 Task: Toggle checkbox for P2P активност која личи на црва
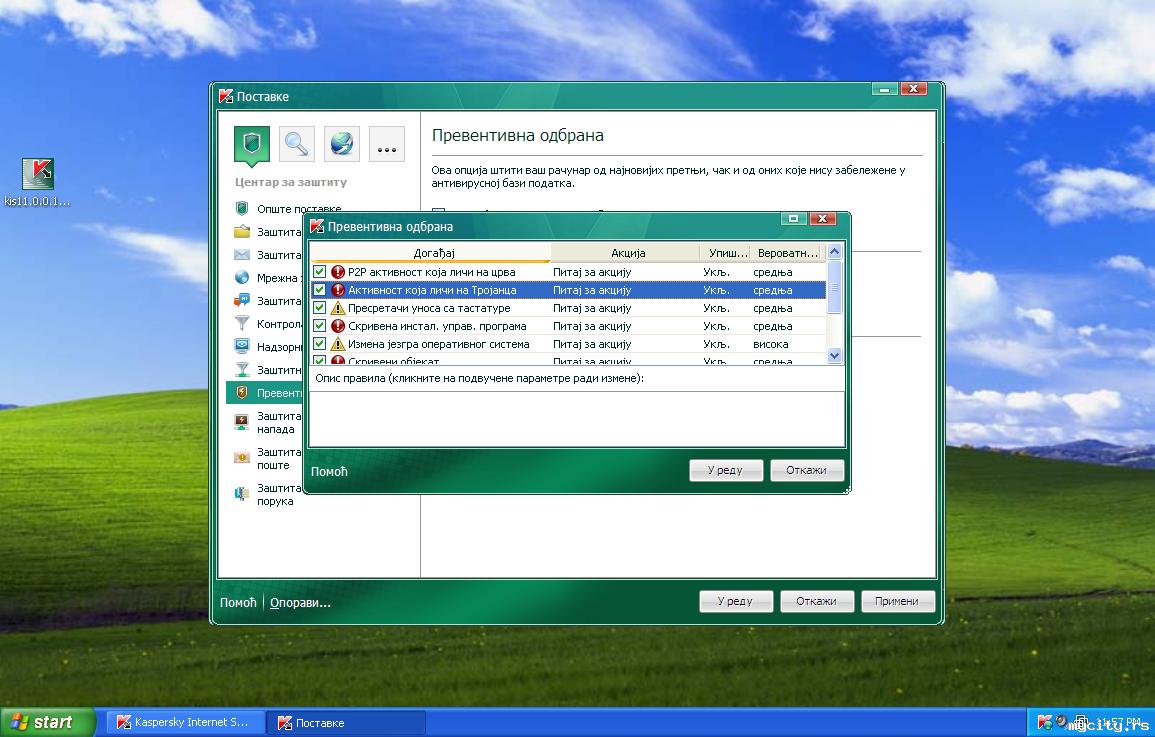tap(320, 272)
